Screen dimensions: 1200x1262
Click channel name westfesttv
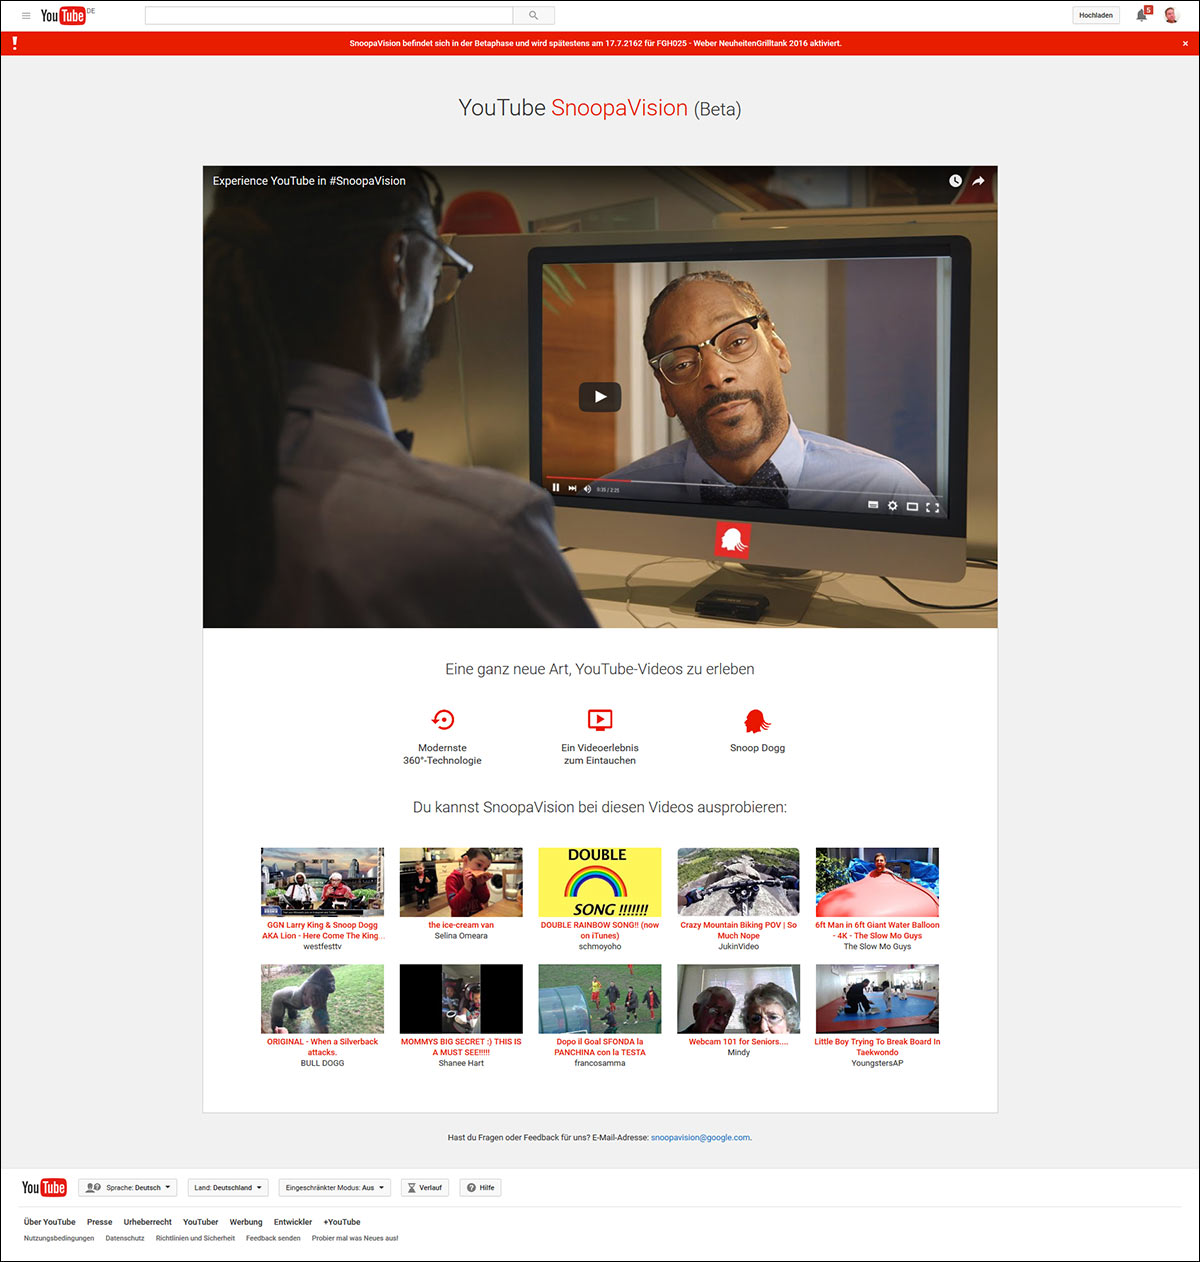pyautogui.click(x=322, y=946)
